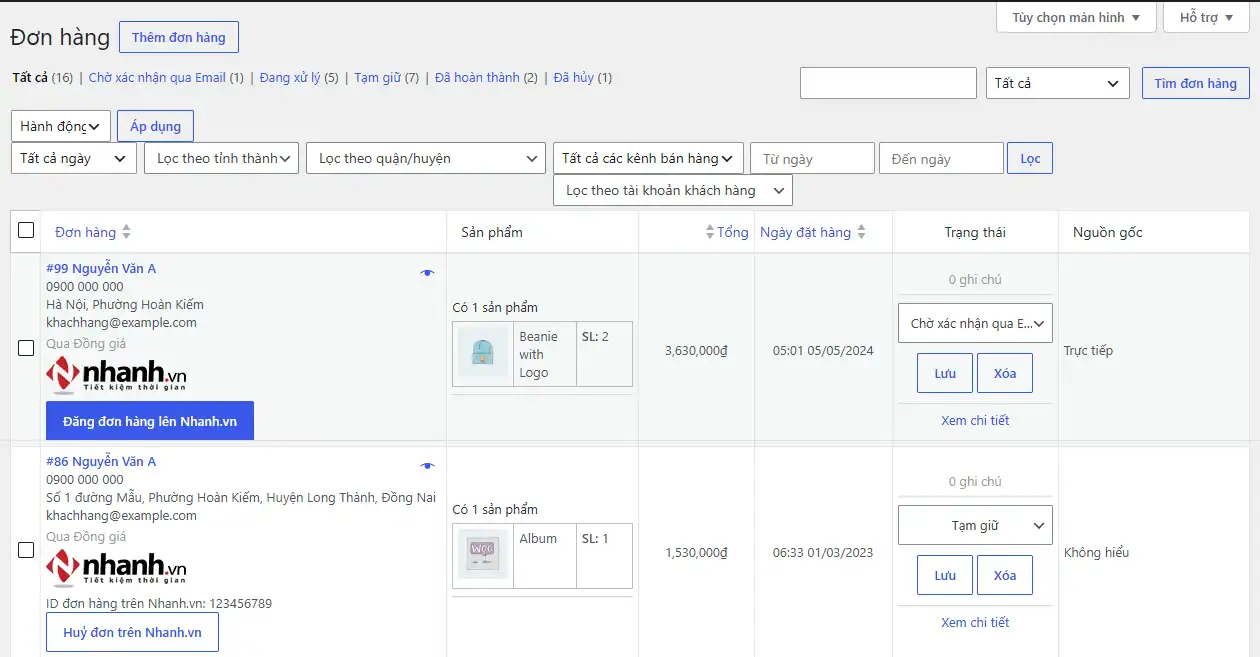
Task: Select the checkbox for order #86
Action: [26, 550]
